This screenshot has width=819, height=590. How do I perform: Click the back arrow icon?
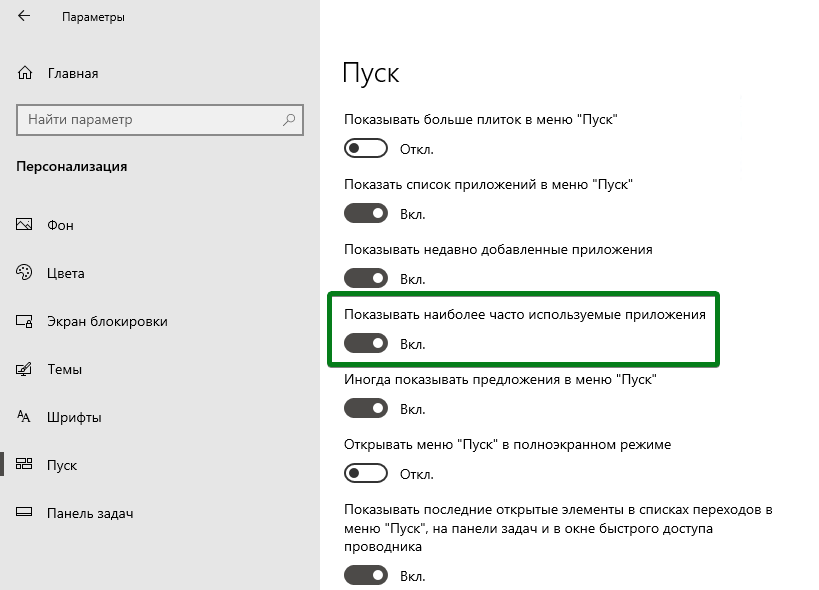pyautogui.click(x=24, y=16)
